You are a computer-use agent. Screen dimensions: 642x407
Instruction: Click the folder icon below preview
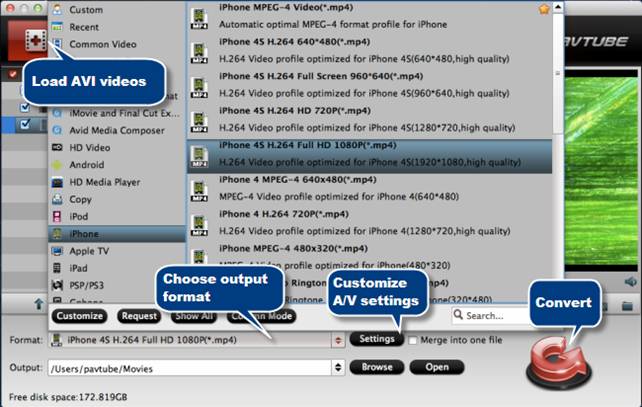[627, 305]
